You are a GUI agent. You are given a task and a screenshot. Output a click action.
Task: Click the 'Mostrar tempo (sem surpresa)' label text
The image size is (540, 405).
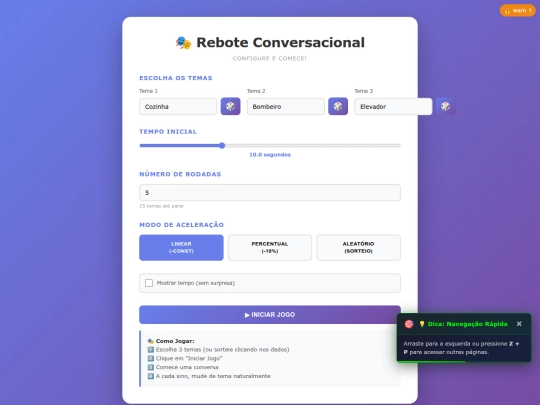196,283
